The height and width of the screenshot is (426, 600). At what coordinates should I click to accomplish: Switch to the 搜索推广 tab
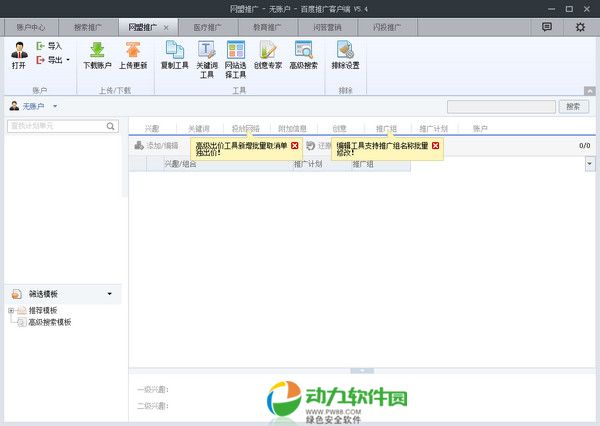88,28
